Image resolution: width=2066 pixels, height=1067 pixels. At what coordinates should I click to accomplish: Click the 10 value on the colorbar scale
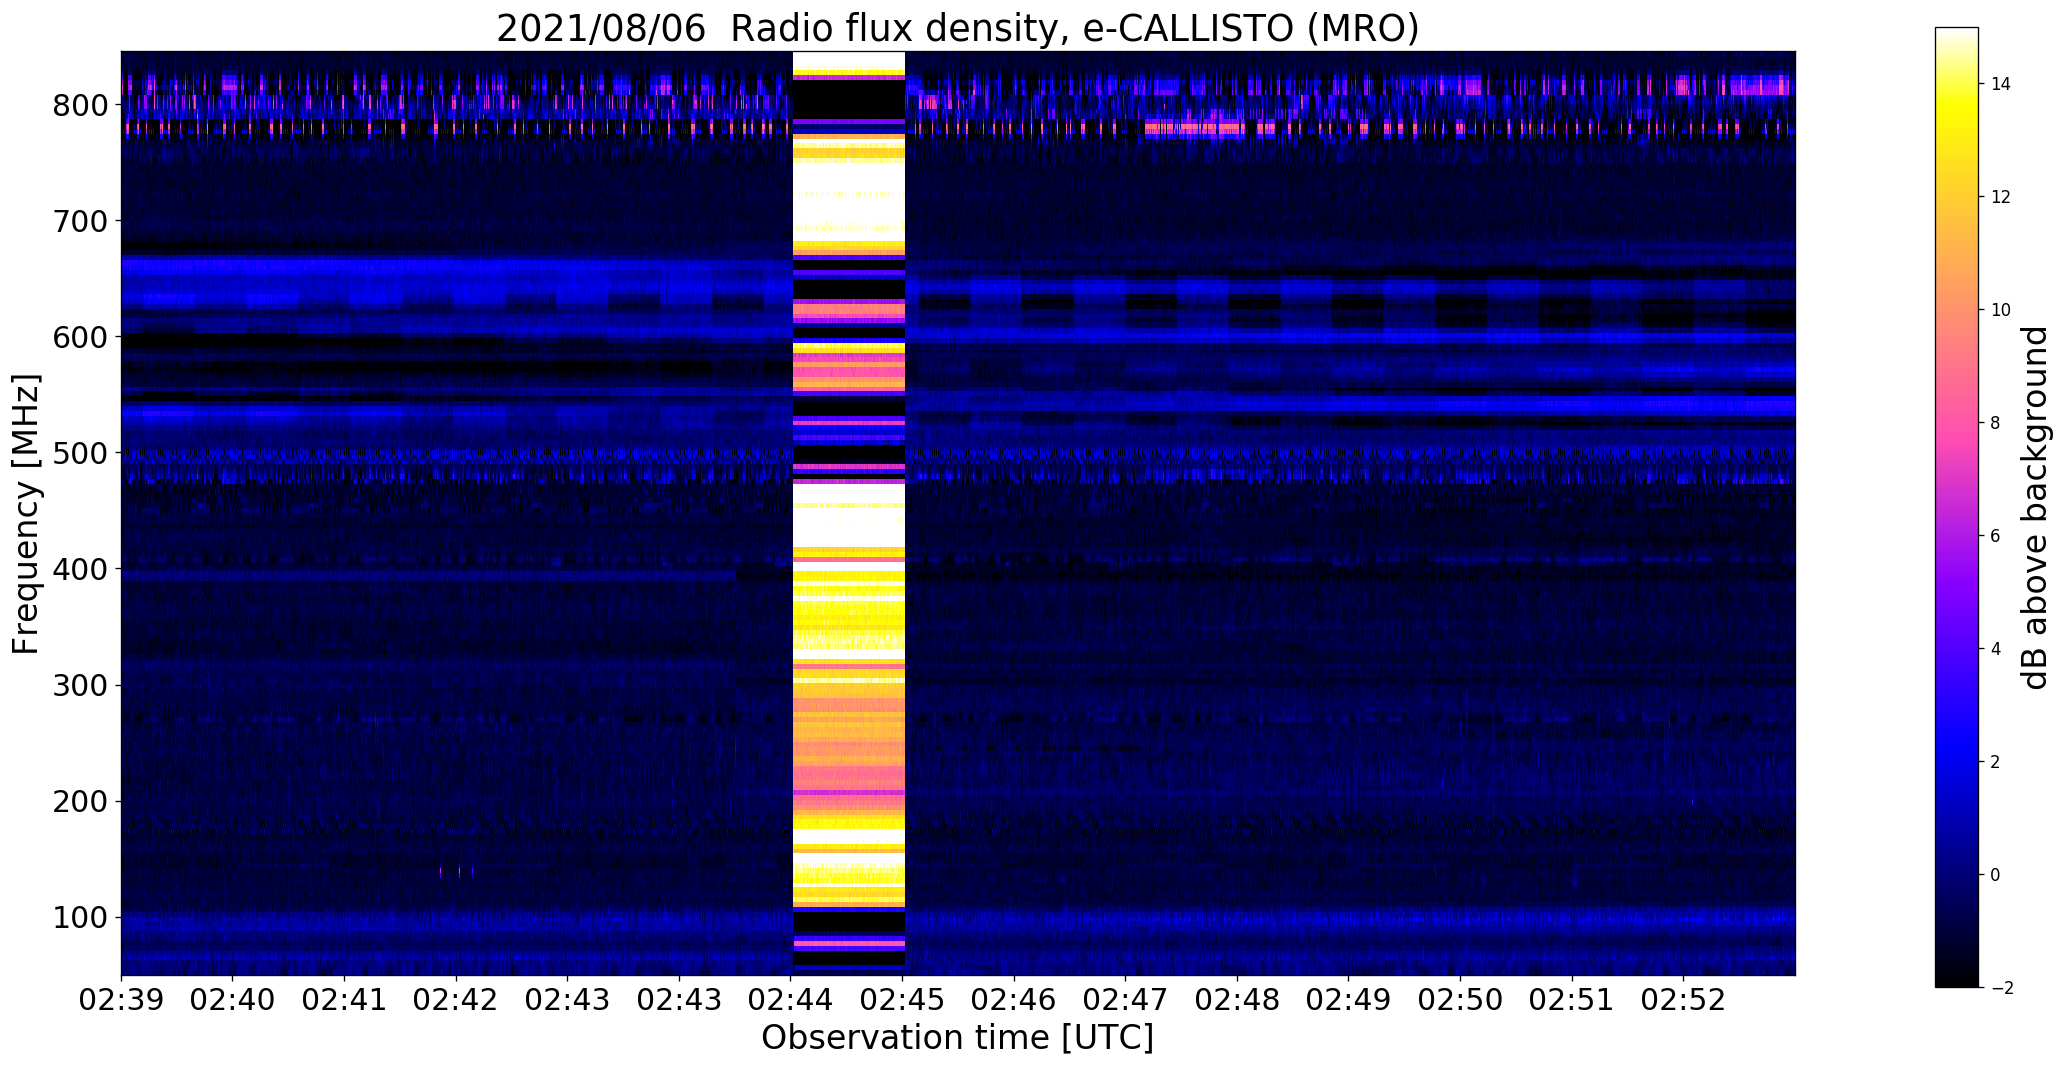2001,310
